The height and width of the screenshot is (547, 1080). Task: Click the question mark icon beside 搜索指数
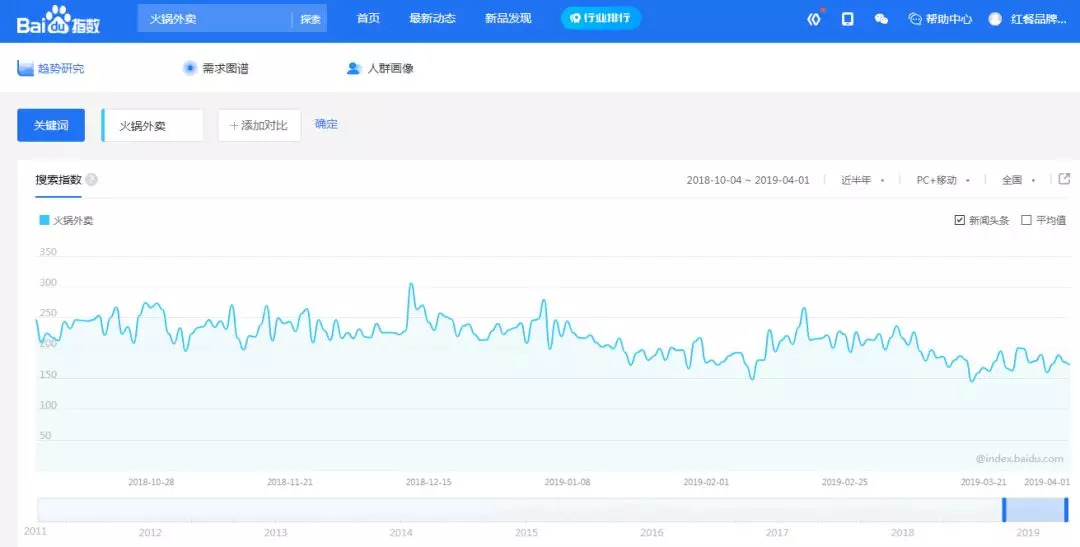pos(92,180)
